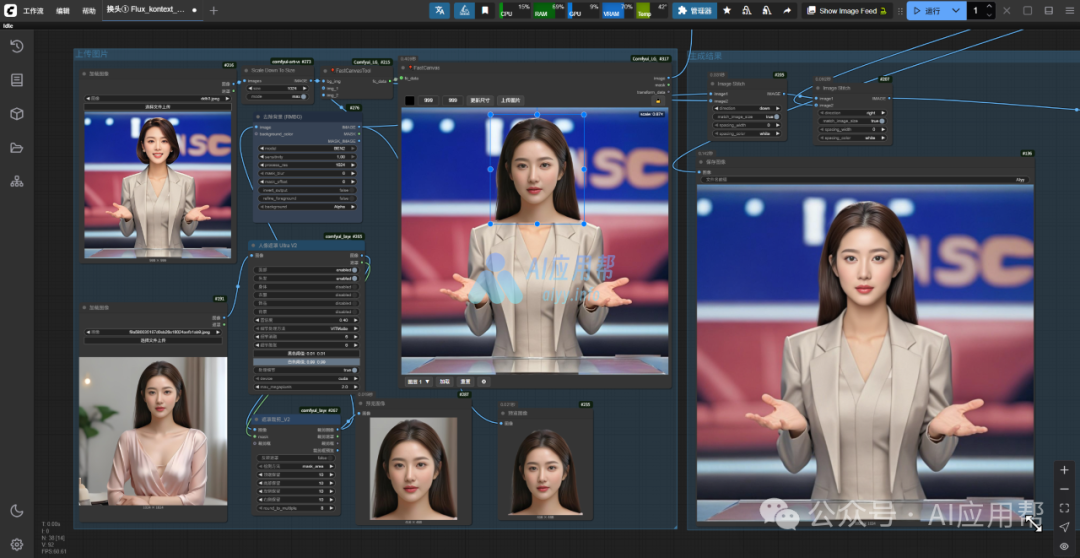
Task: Toggle bottom panel icon in top bar
Action: [x=1048, y=10]
